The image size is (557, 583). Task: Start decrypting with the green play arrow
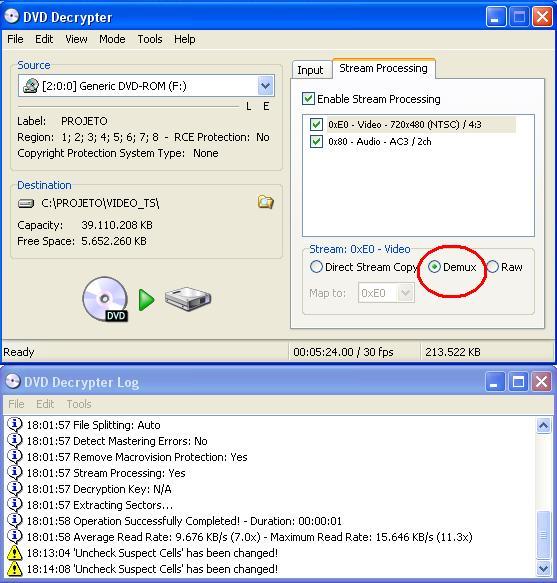(x=146, y=300)
